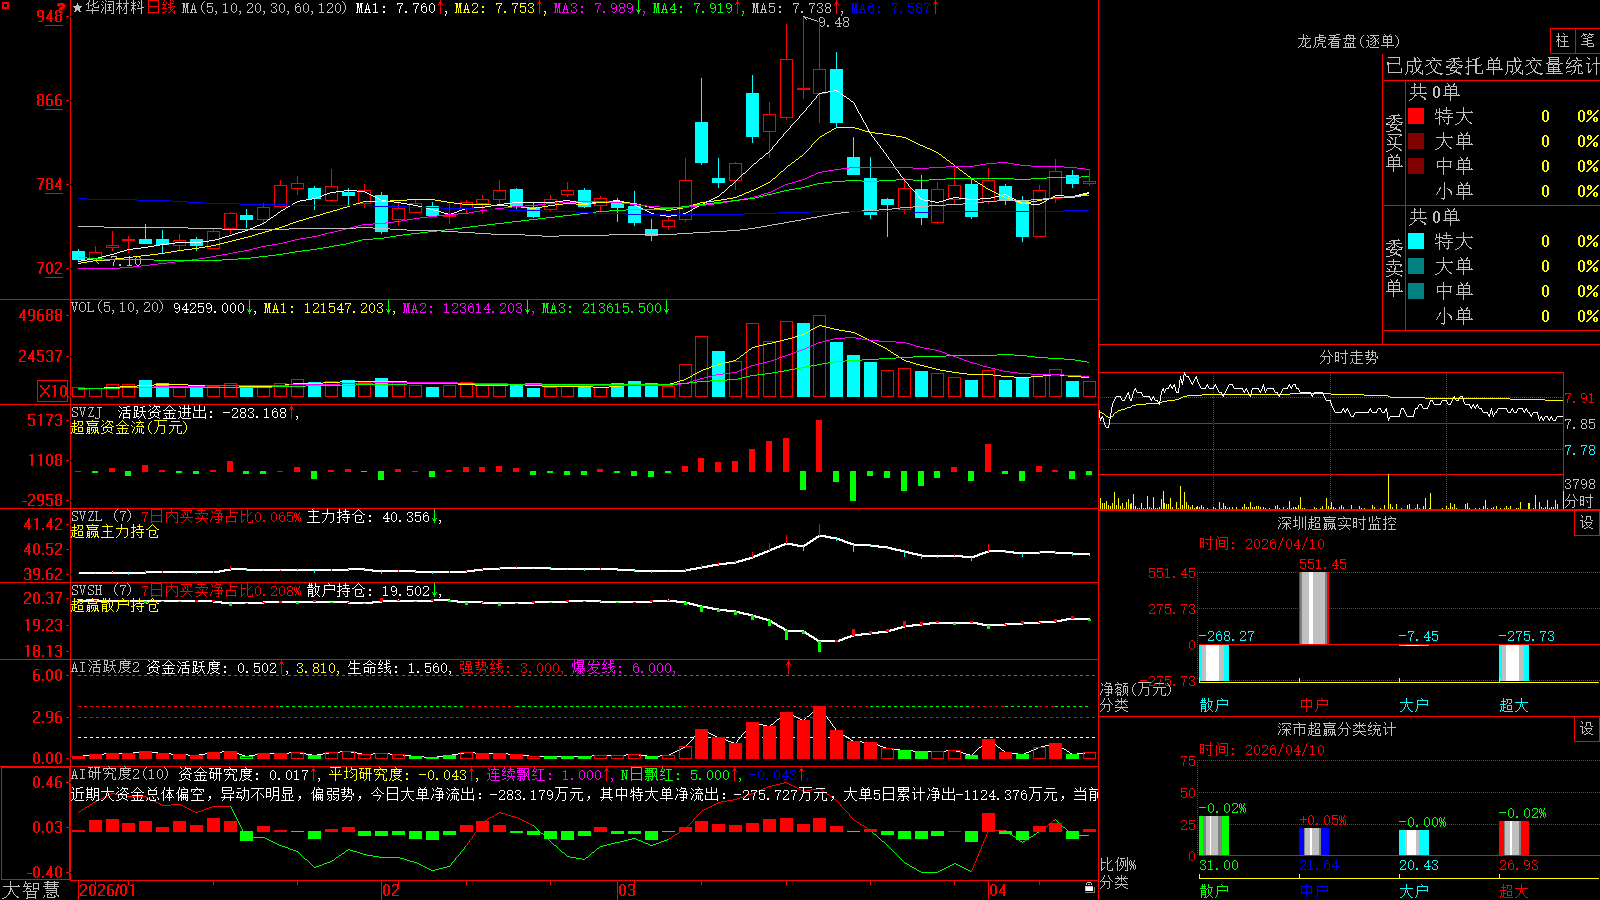The image size is (1600, 900).
Task: Click the 深圳超赢实时监控 panel title
Action: click(1336, 523)
